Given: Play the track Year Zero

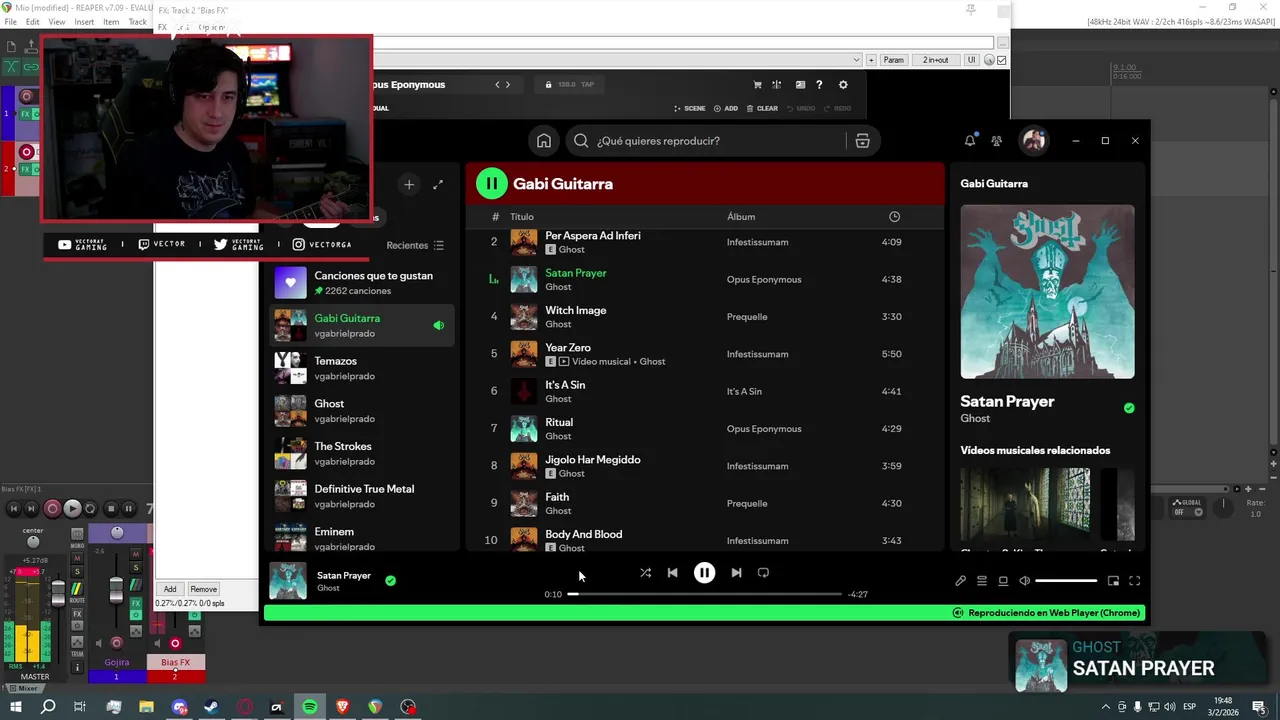Looking at the screenshot, I should click(x=705, y=354).
